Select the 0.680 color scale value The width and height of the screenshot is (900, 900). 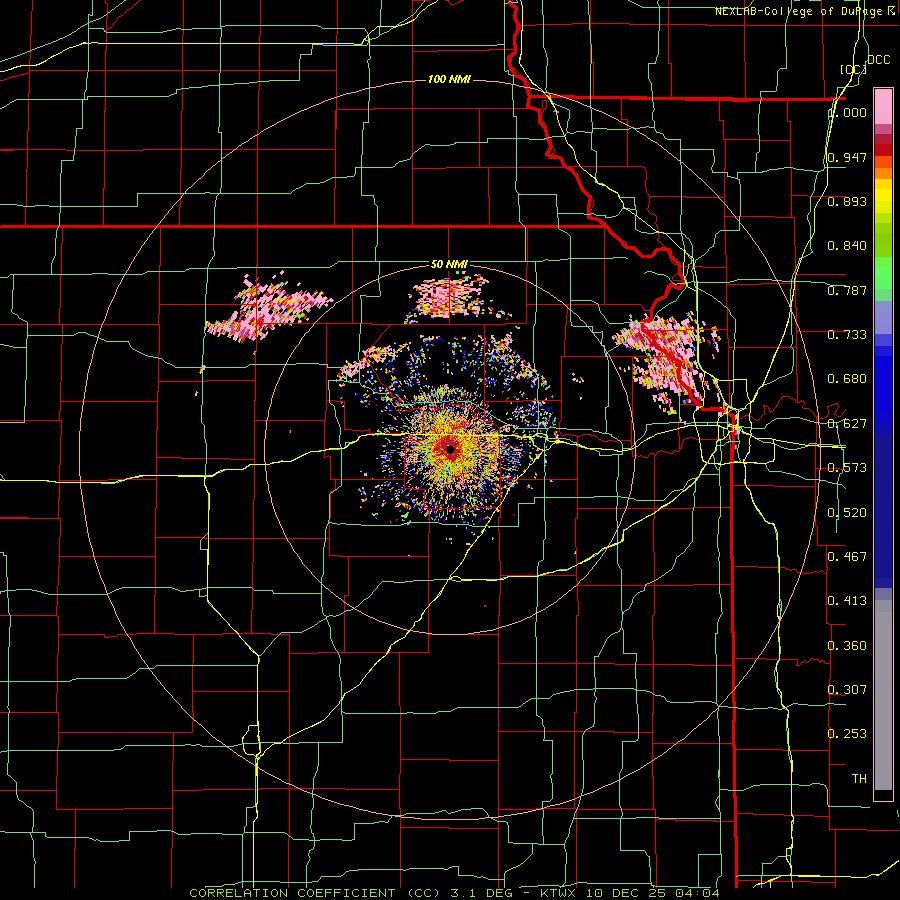(847, 379)
